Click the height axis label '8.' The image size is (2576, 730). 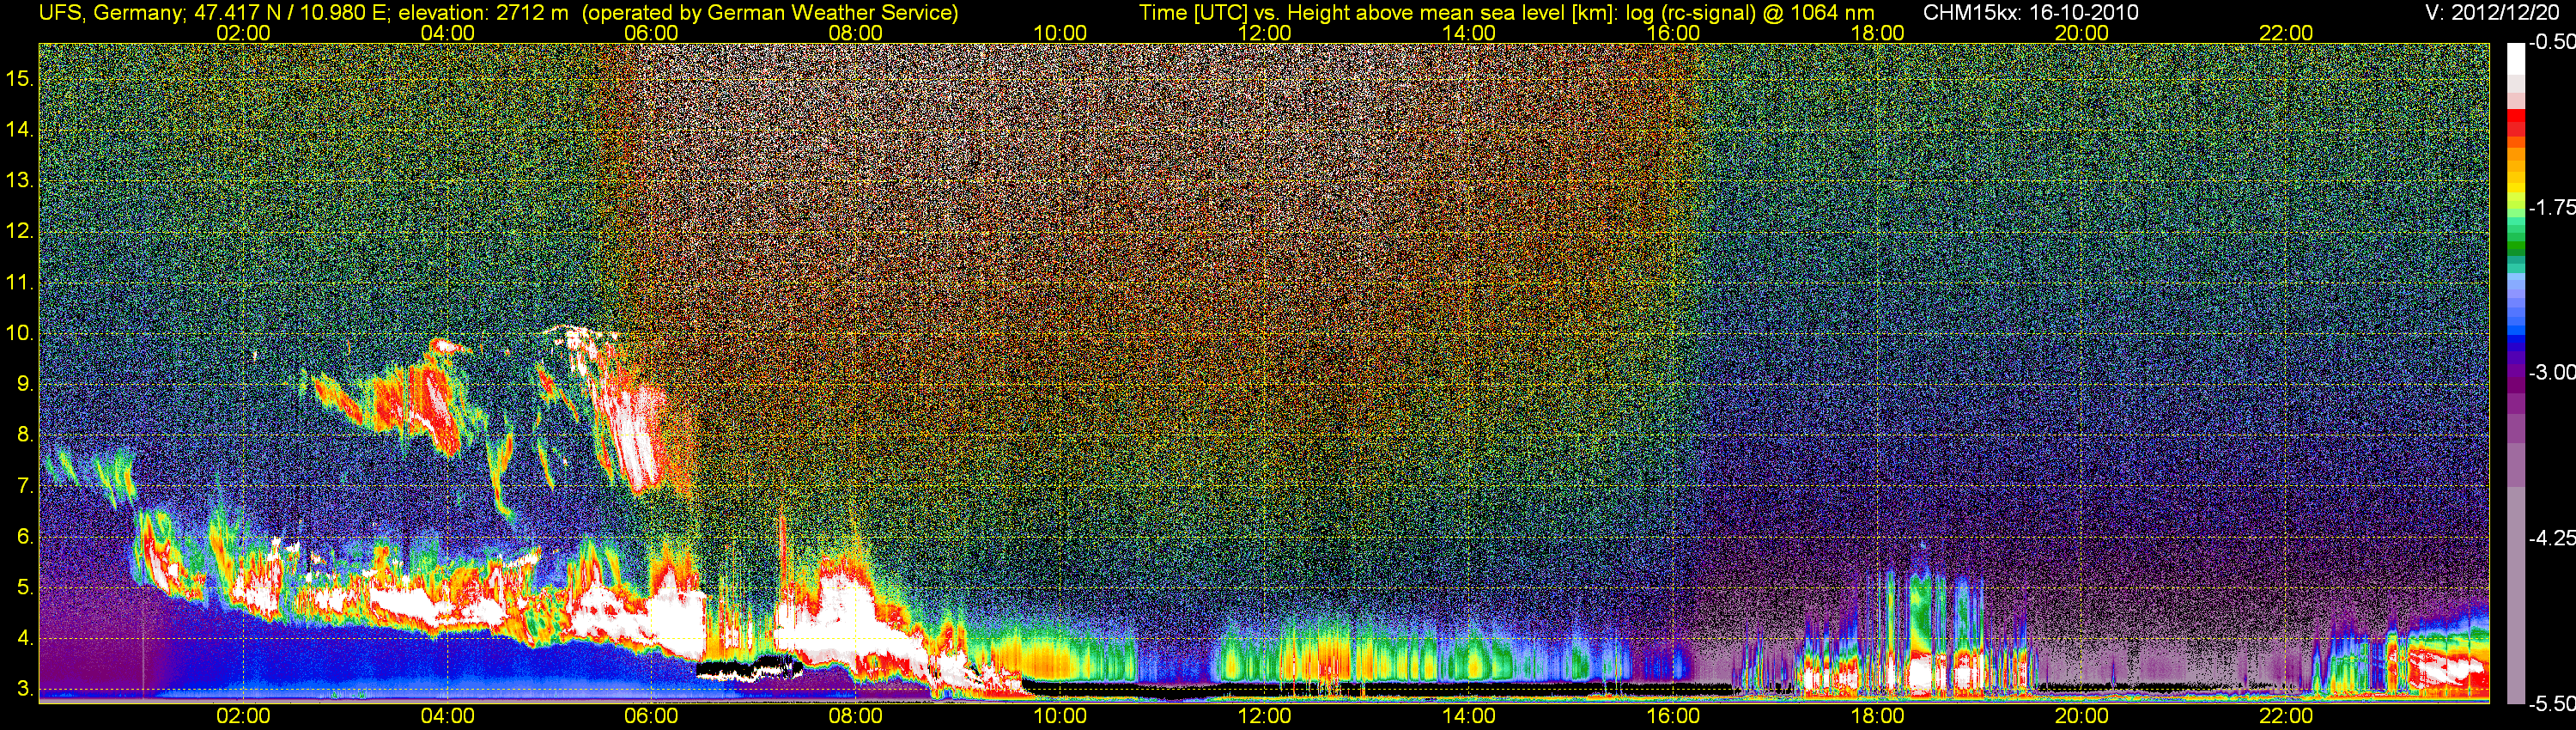(25, 435)
